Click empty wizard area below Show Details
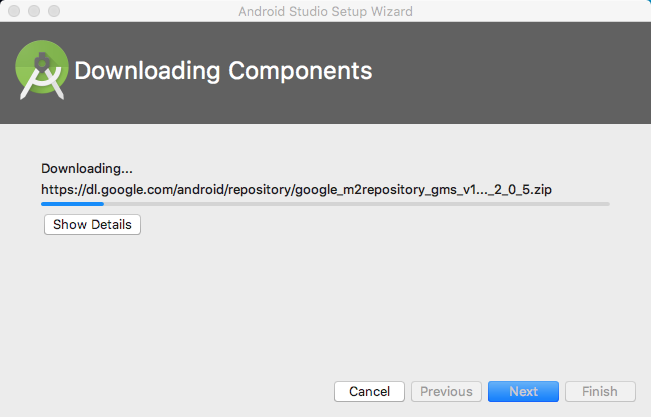 [325, 300]
